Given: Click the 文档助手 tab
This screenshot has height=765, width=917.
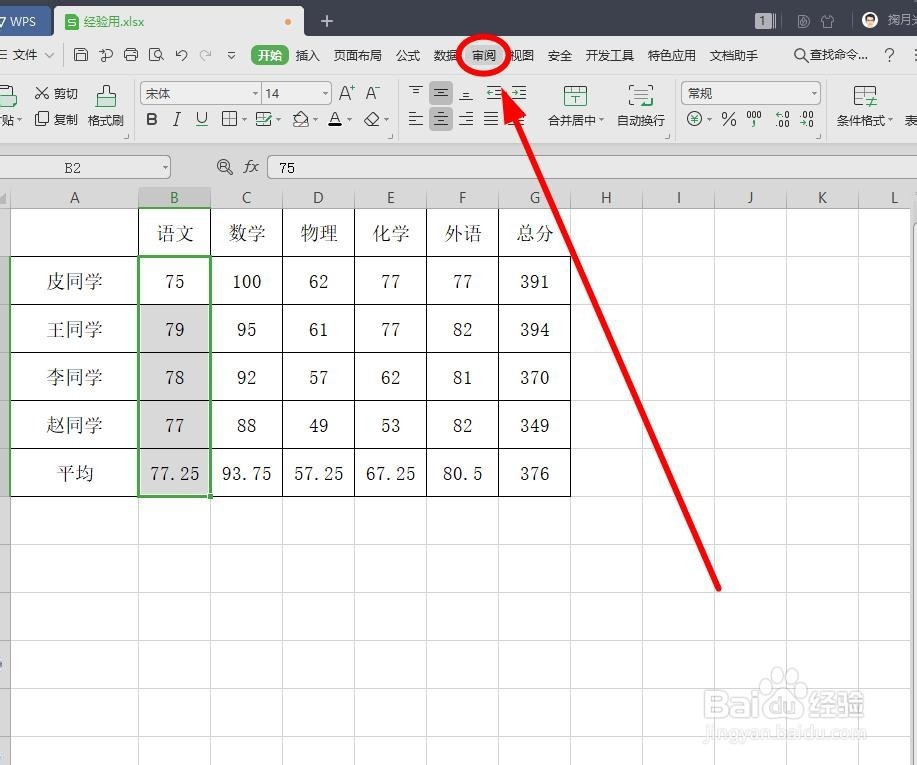Looking at the screenshot, I should pyautogui.click(x=733, y=56).
